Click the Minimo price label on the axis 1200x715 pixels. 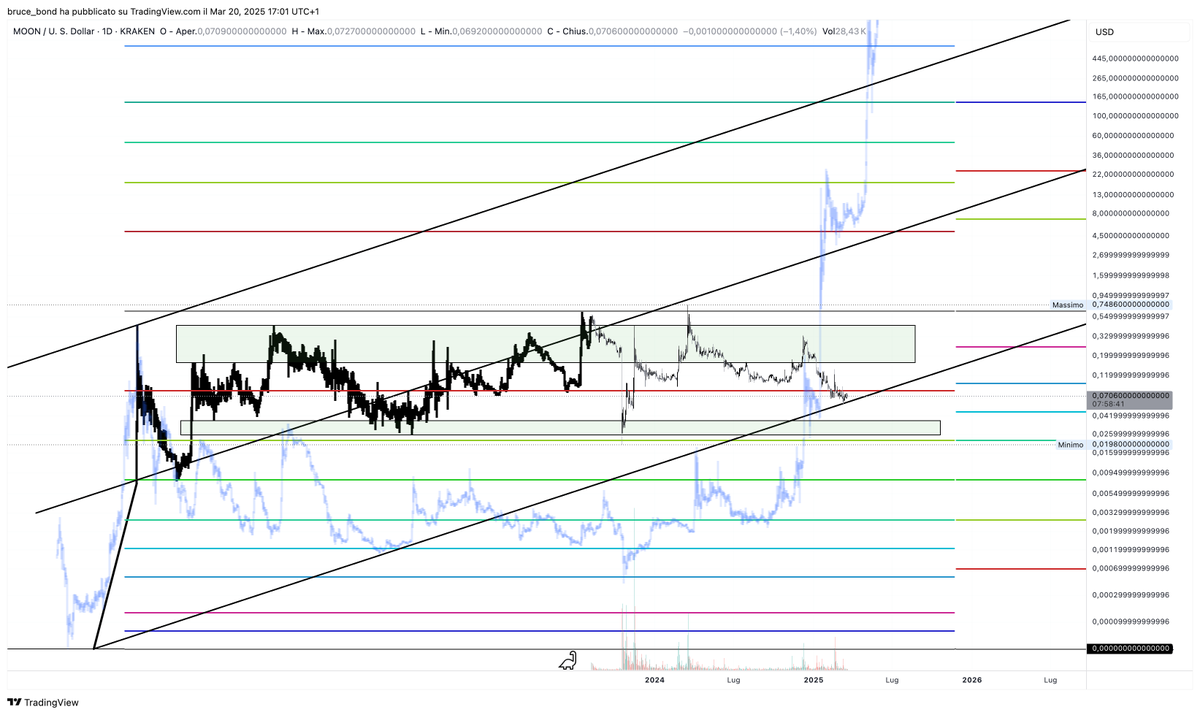[1070, 444]
